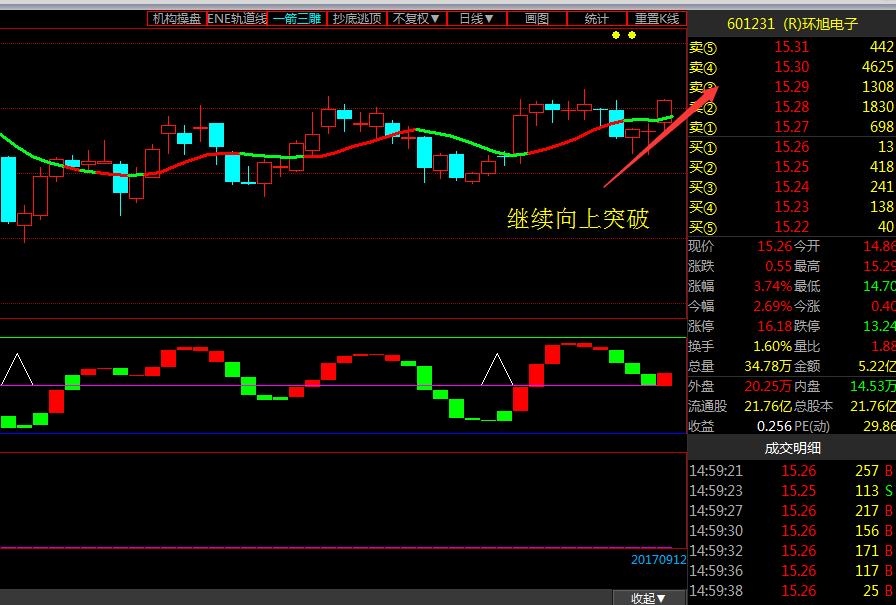Select the 买① bid price 15.26
Screen dimensions: 896x605
coord(791,147)
